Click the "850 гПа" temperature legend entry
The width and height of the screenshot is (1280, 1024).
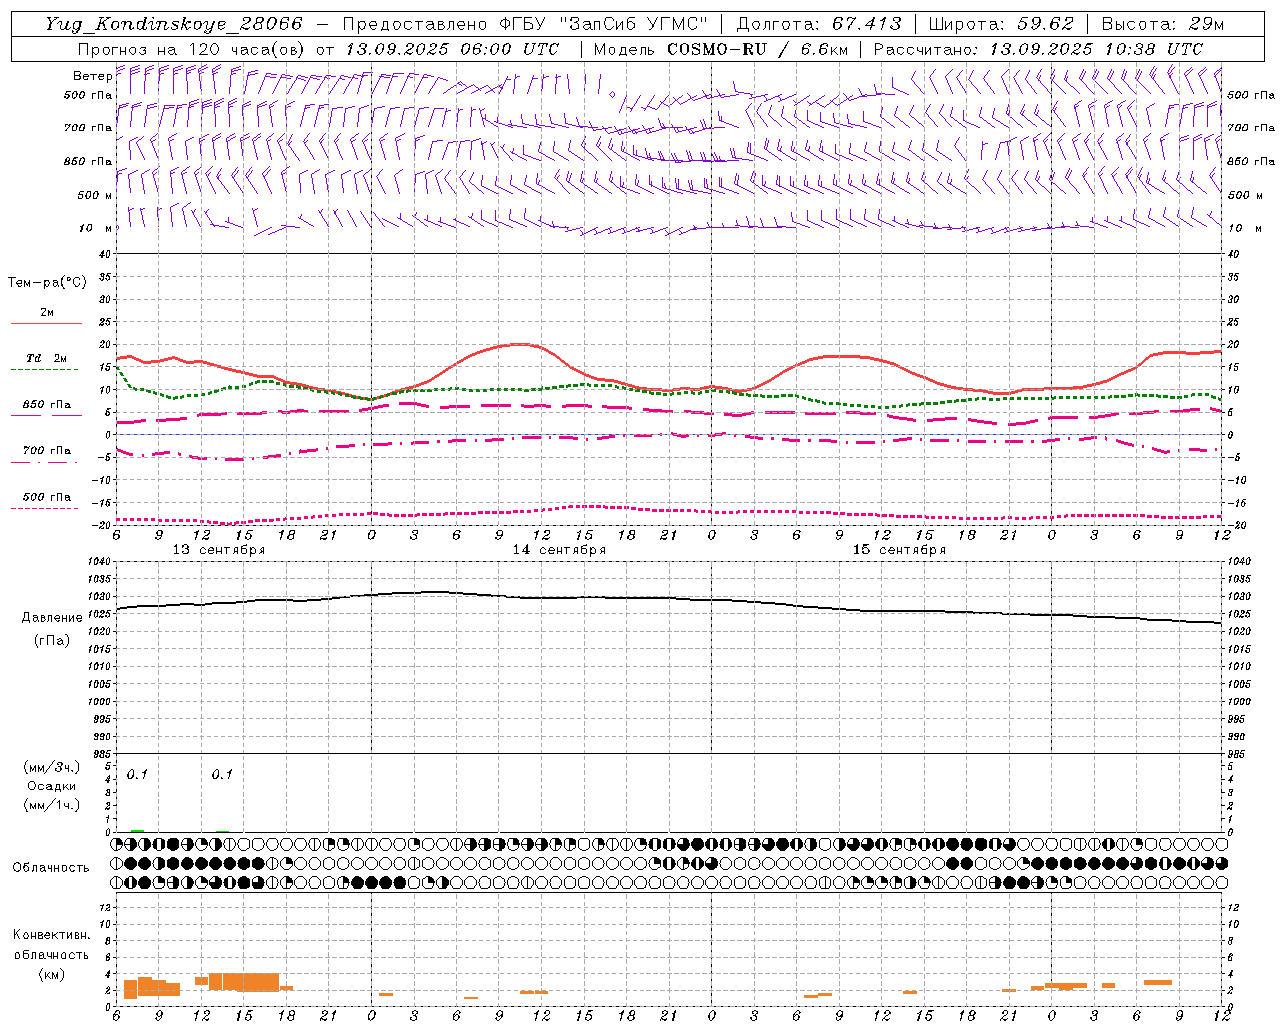tap(47, 405)
